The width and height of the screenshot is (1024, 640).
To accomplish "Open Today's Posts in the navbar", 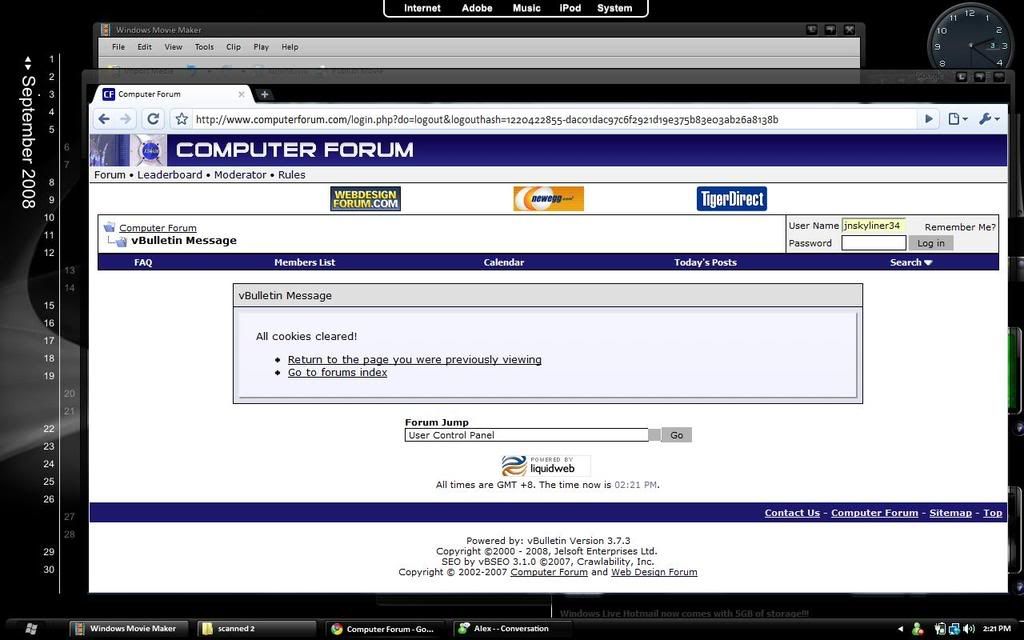I will pos(705,263).
